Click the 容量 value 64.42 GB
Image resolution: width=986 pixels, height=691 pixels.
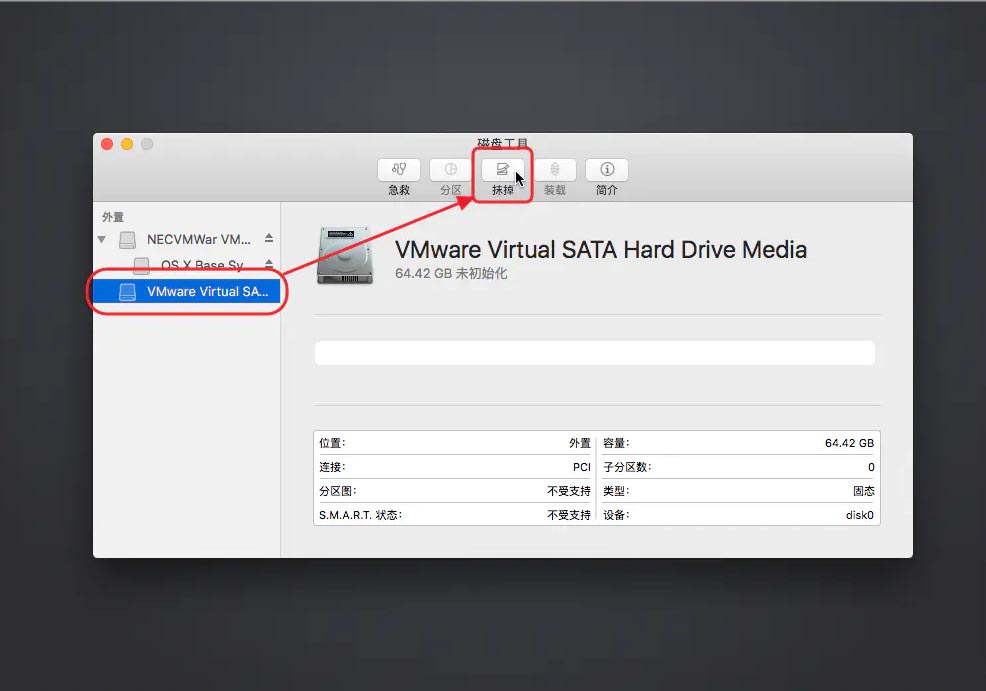[x=850, y=443]
